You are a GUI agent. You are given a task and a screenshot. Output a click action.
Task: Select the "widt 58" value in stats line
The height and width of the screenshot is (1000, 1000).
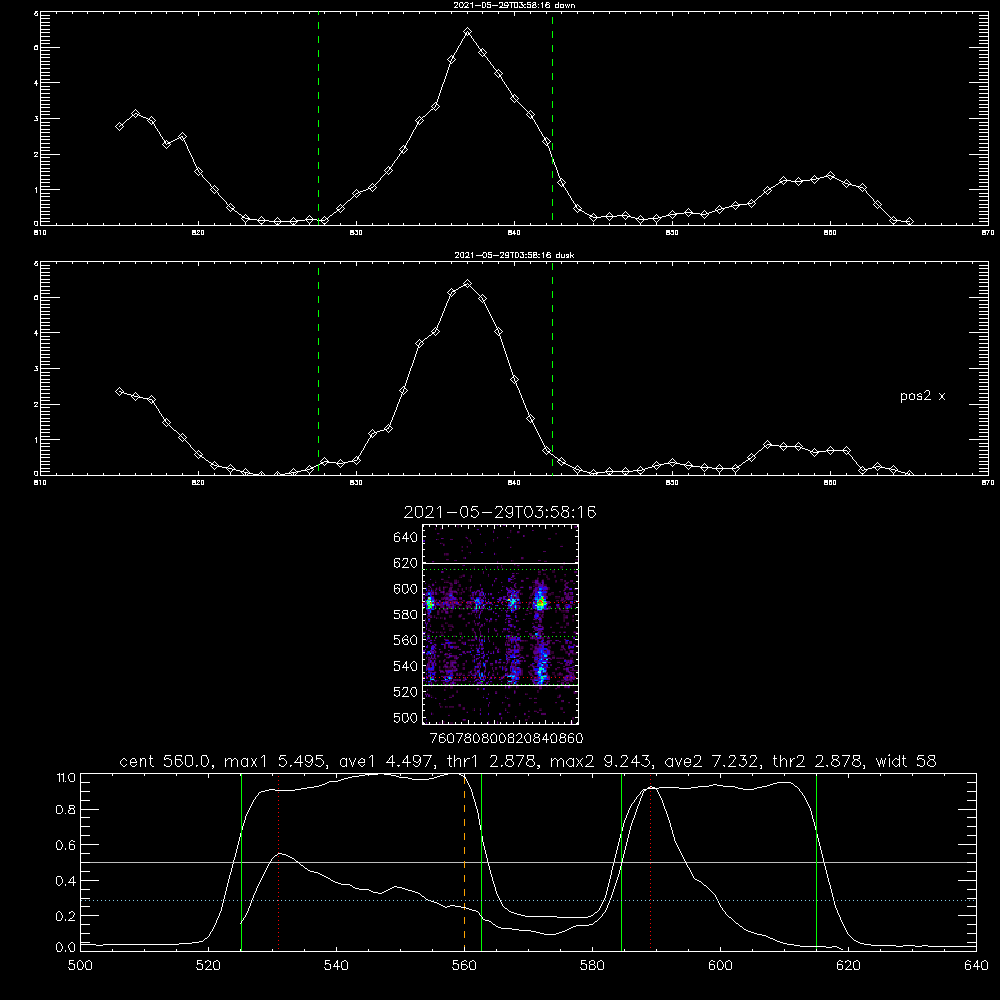pyautogui.click(x=906, y=761)
